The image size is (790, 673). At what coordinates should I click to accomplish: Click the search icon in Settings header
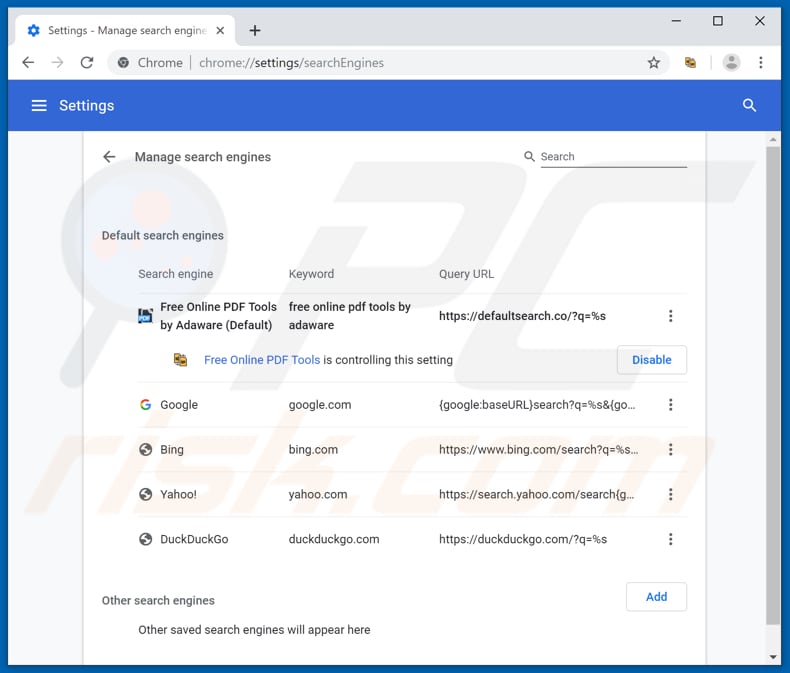[x=749, y=105]
